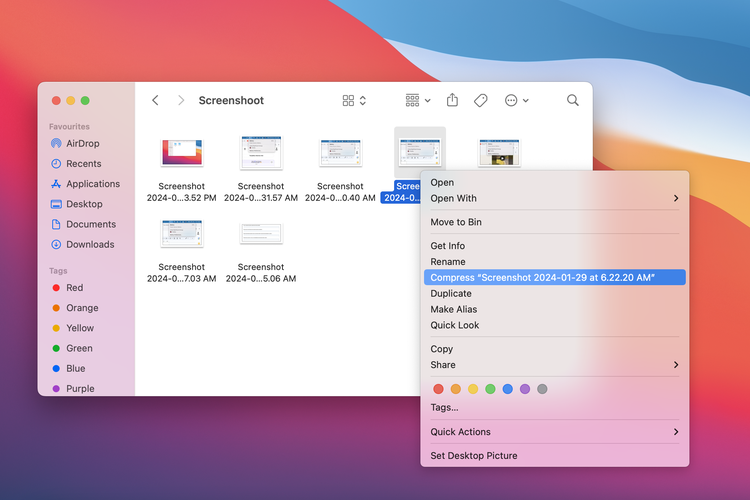Image resolution: width=750 pixels, height=500 pixels.
Task: Switch icon view using the view selector
Action: click(354, 100)
